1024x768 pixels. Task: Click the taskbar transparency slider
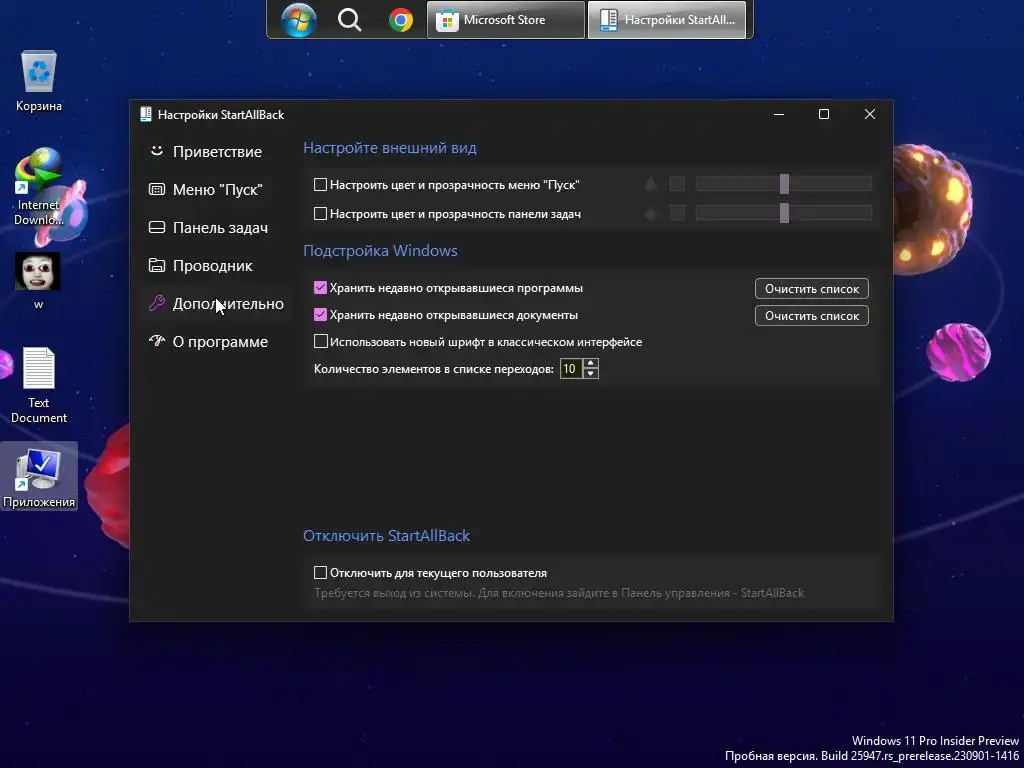(784, 213)
